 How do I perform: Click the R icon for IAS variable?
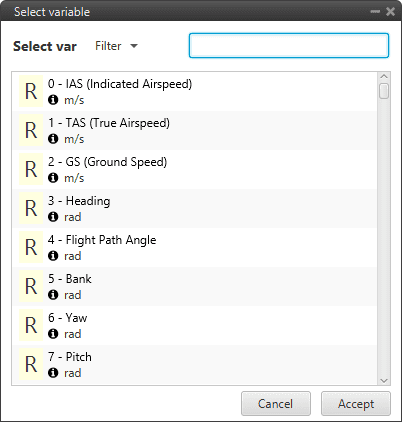tap(31, 91)
